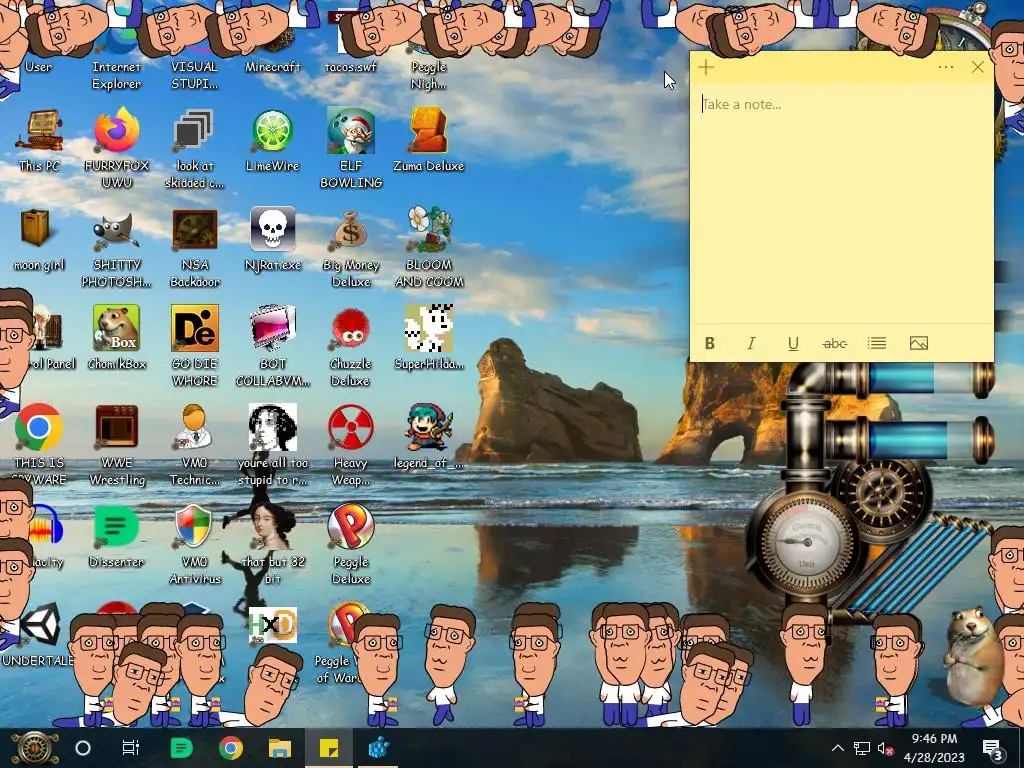1024x768 pixels.
Task: Open Chrome from the taskbar
Action: [x=231, y=748]
